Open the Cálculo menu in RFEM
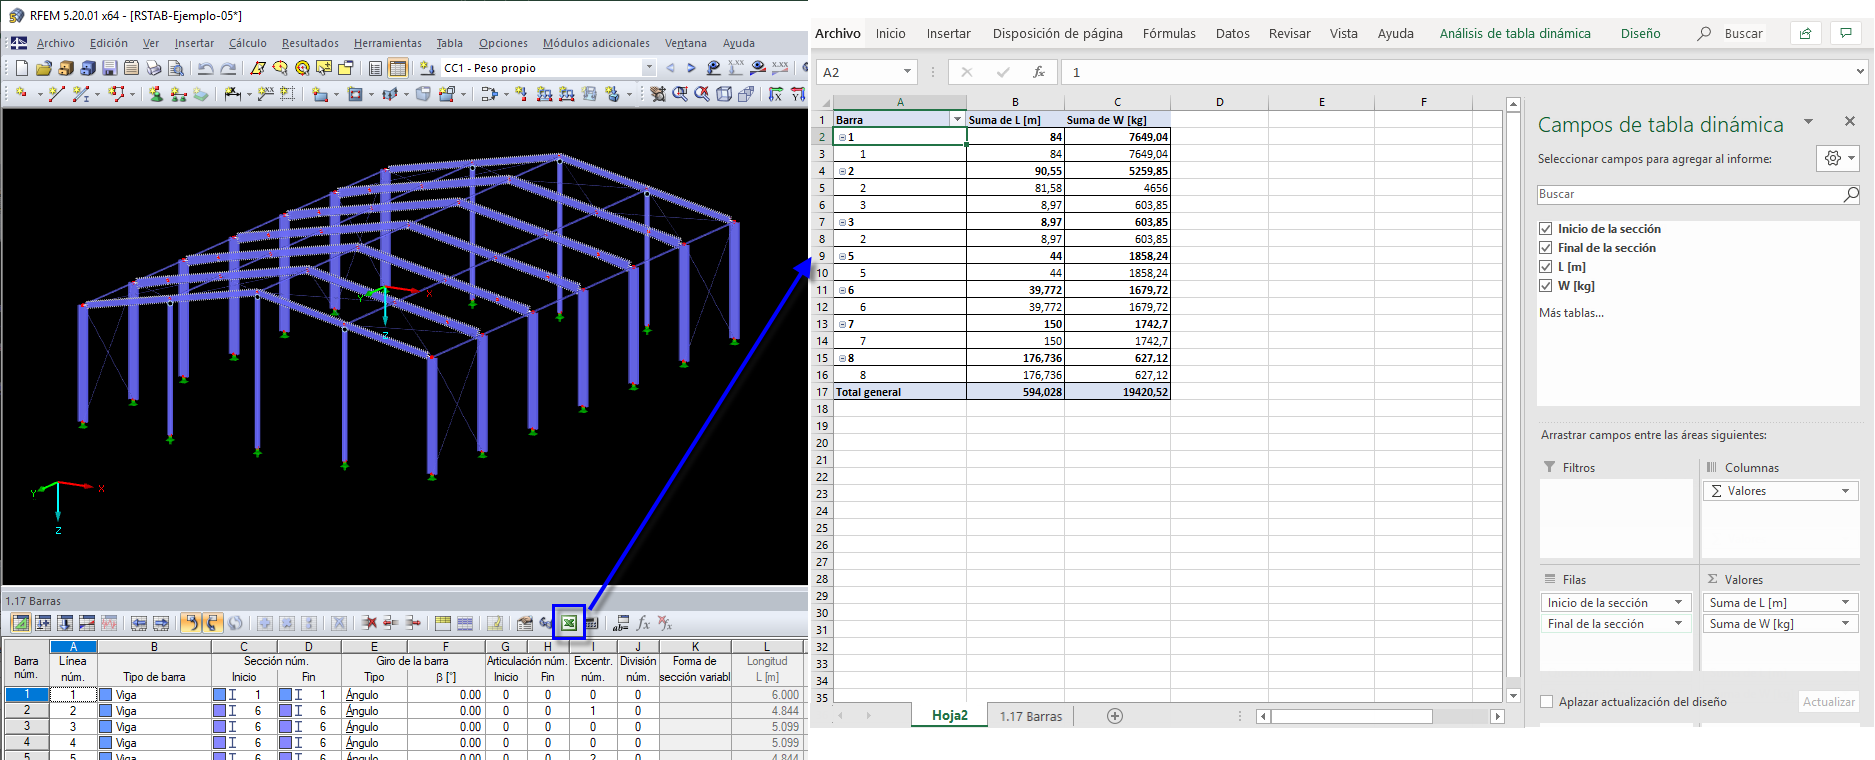Viewport: 1875px width, 760px height. pos(248,43)
